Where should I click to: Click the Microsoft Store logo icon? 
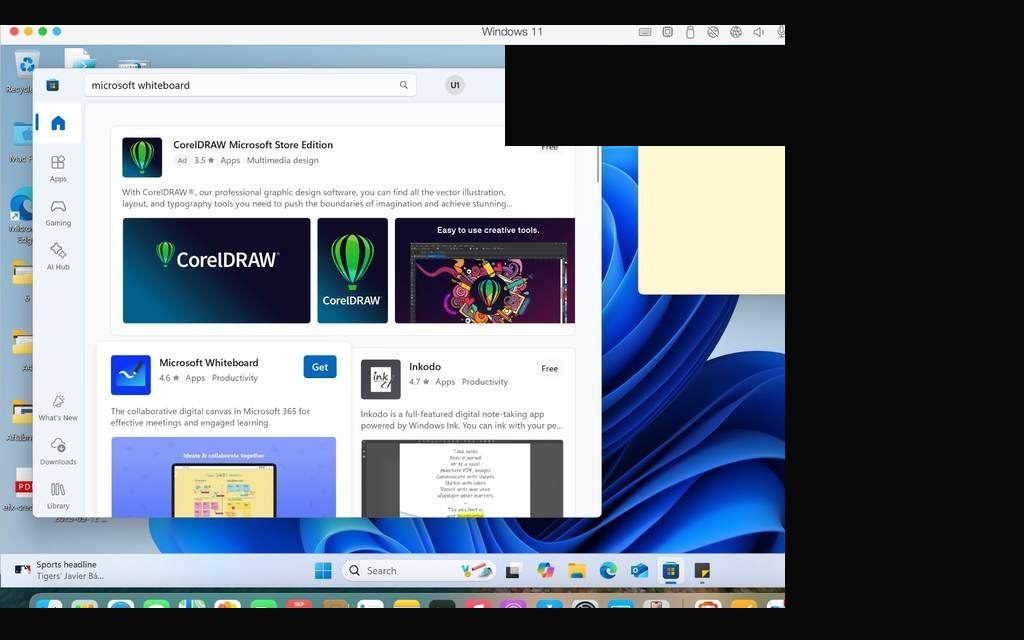[x=52, y=85]
